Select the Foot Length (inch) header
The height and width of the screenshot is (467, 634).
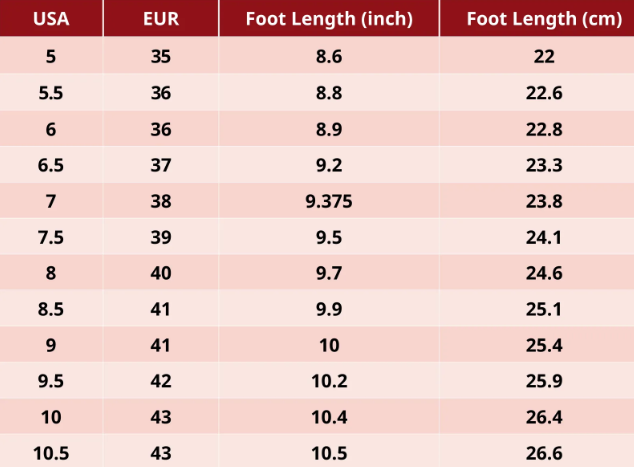tap(329, 19)
